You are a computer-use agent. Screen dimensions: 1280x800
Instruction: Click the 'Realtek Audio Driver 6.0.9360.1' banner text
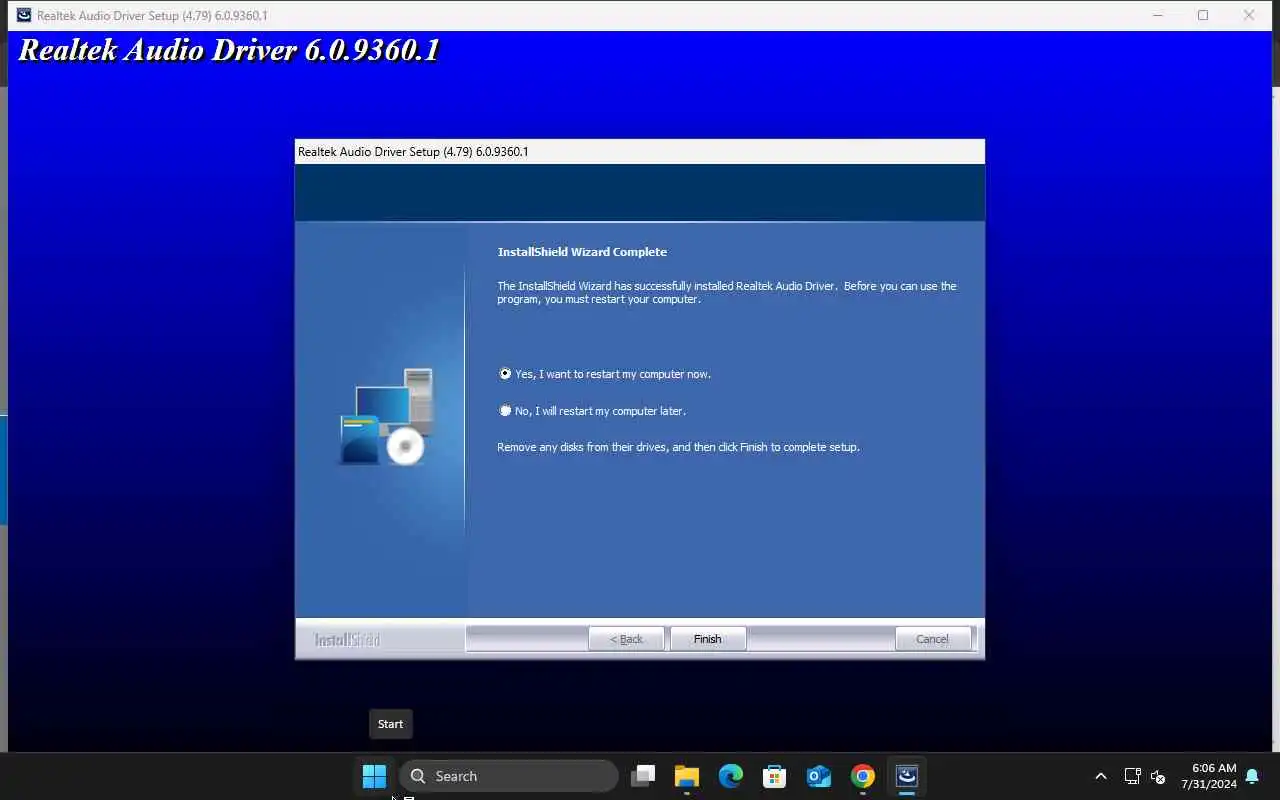tap(229, 50)
